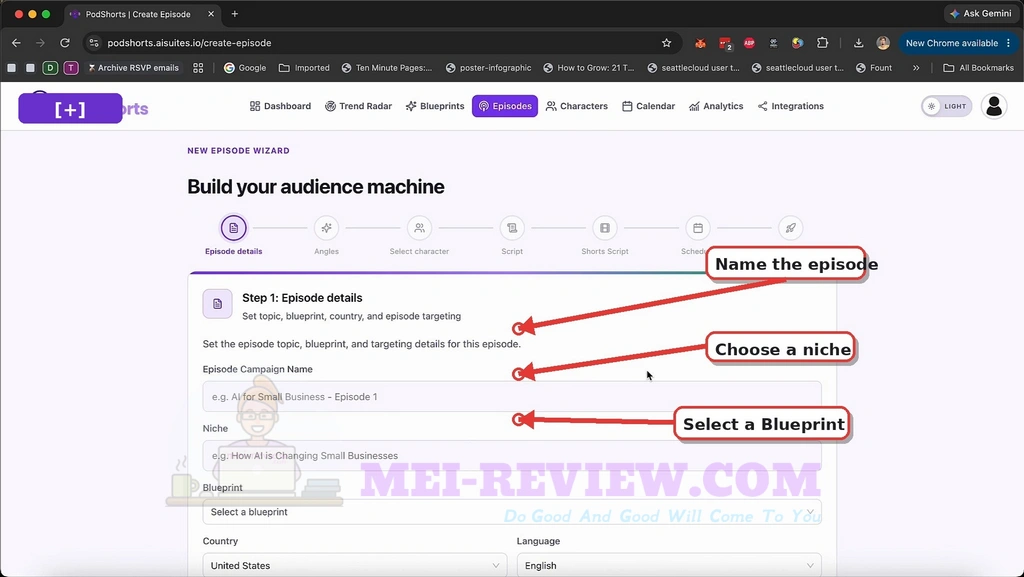The image size is (1024, 577).
Task: Click the browser back arrow
Action: 16,43
